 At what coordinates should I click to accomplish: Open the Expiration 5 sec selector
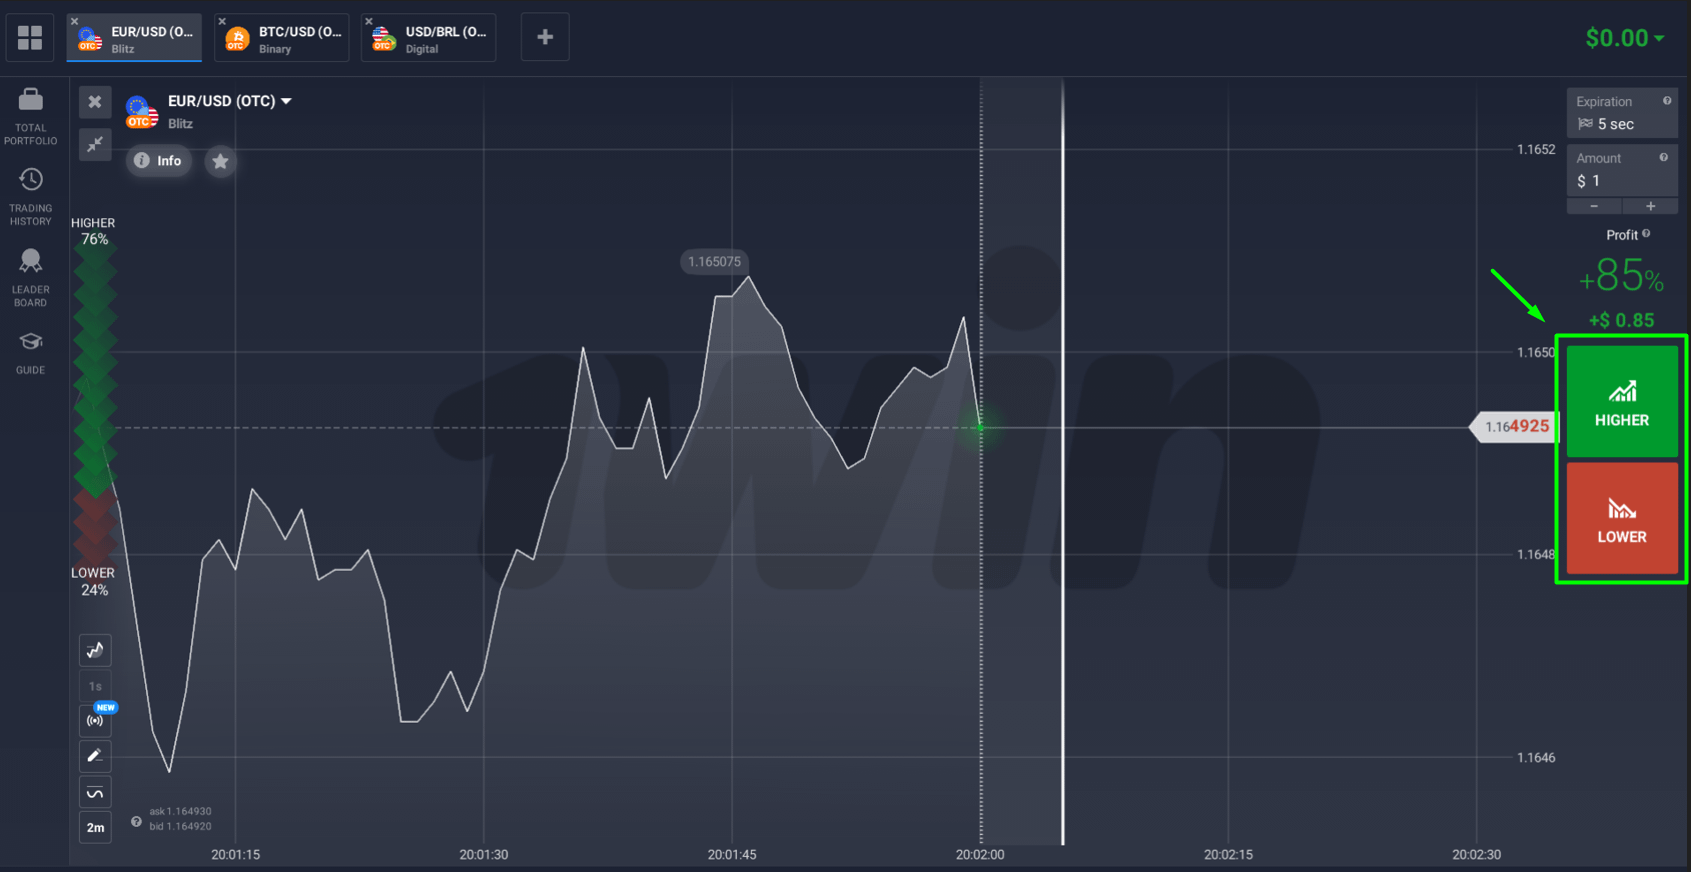(1621, 114)
